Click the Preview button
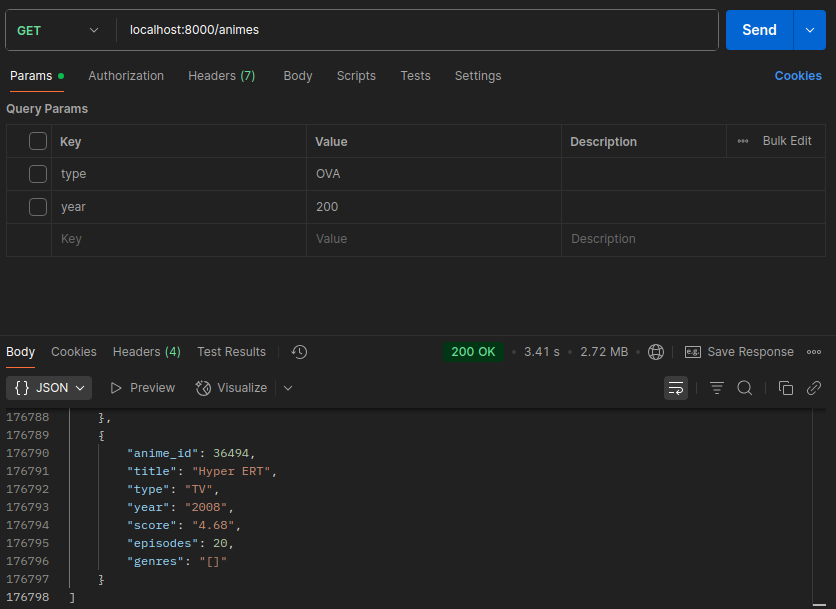This screenshot has height=609, width=836. click(142, 388)
